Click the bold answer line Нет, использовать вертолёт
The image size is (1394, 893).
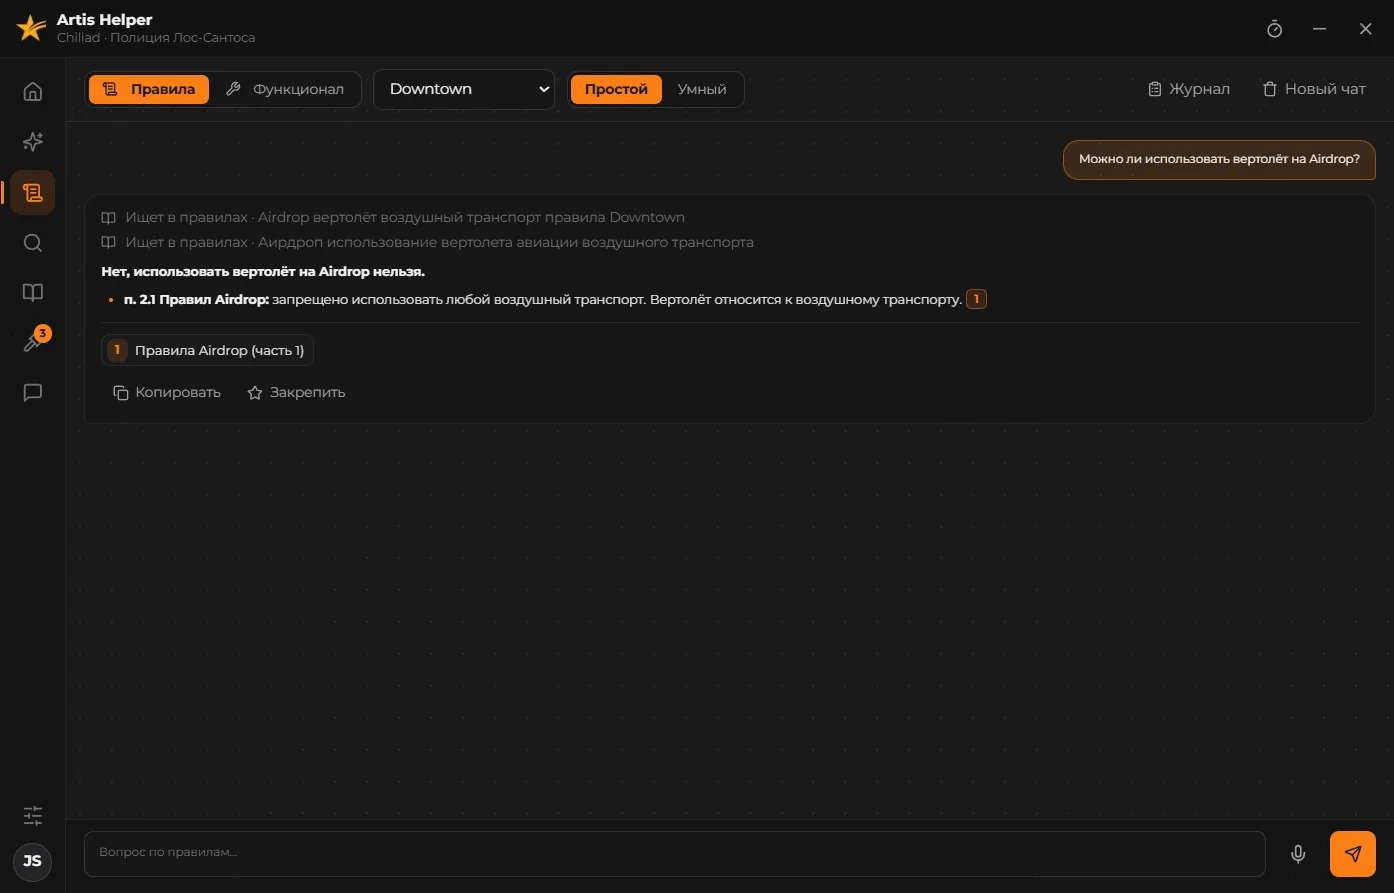click(x=263, y=271)
